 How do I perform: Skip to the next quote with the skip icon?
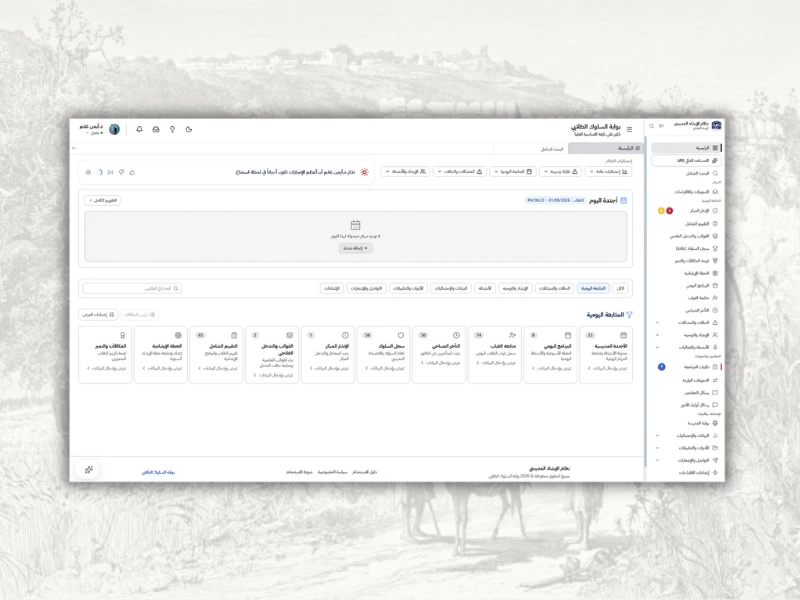[110, 172]
